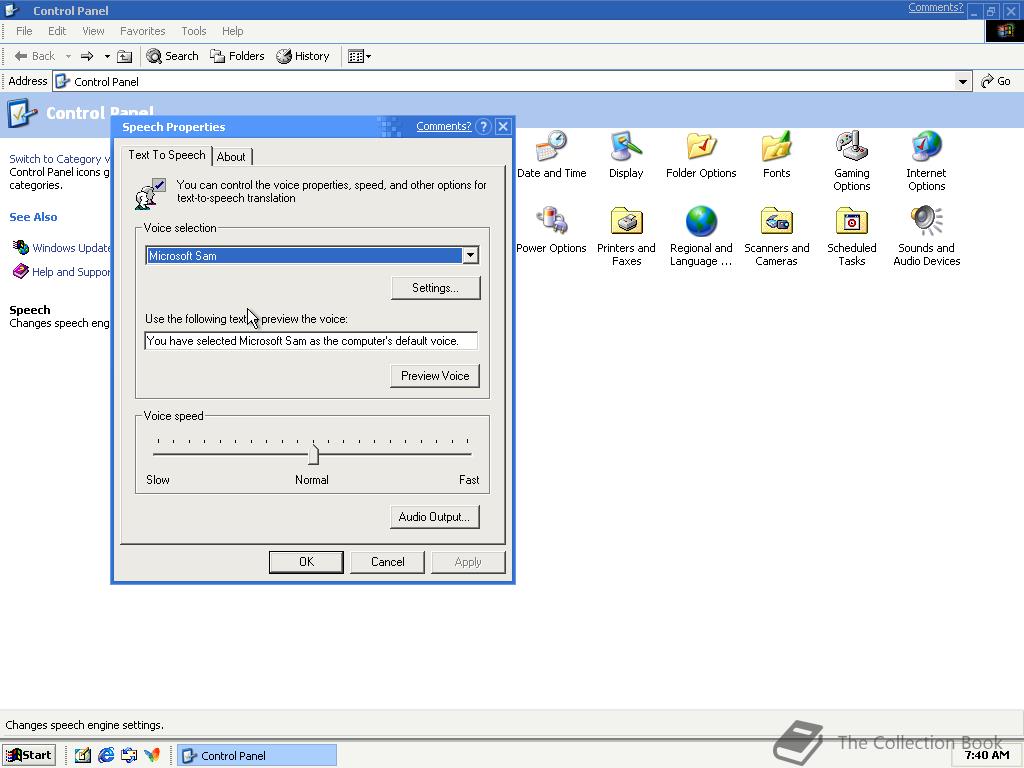Click the Search toolbar button

(172, 56)
